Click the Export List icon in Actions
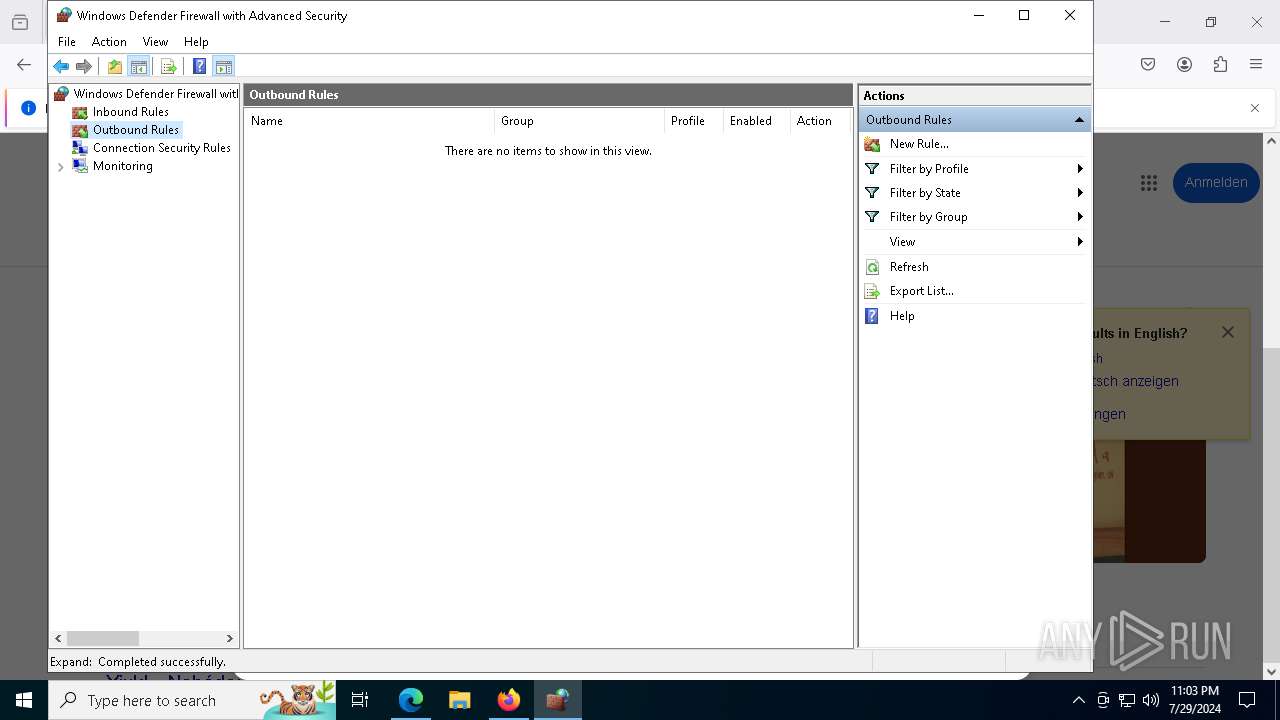 872,291
